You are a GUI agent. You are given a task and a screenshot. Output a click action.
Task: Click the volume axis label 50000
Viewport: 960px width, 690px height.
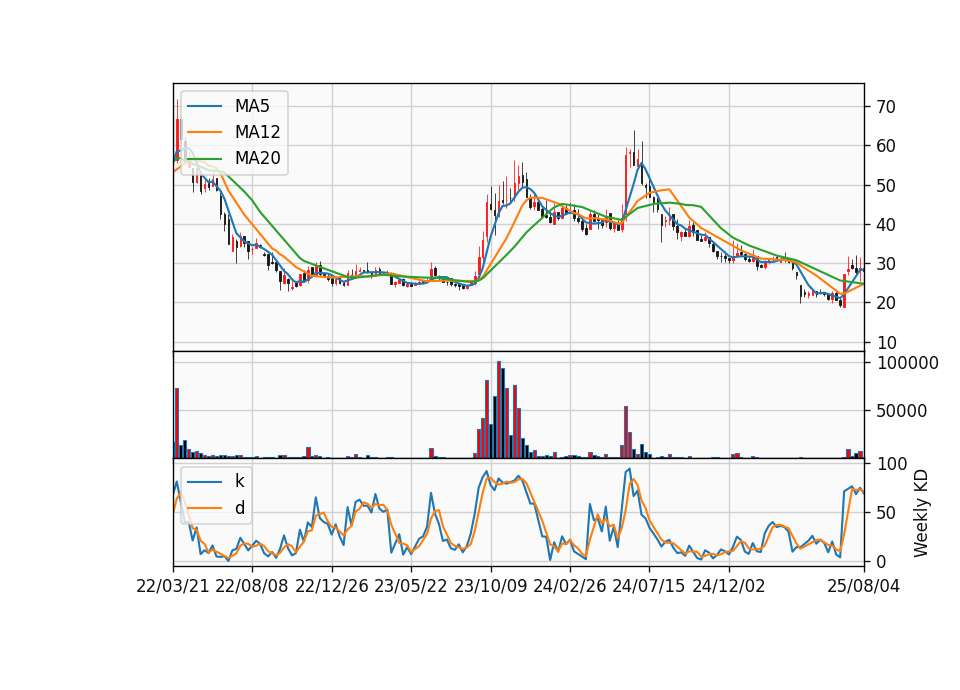pos(901,411)
